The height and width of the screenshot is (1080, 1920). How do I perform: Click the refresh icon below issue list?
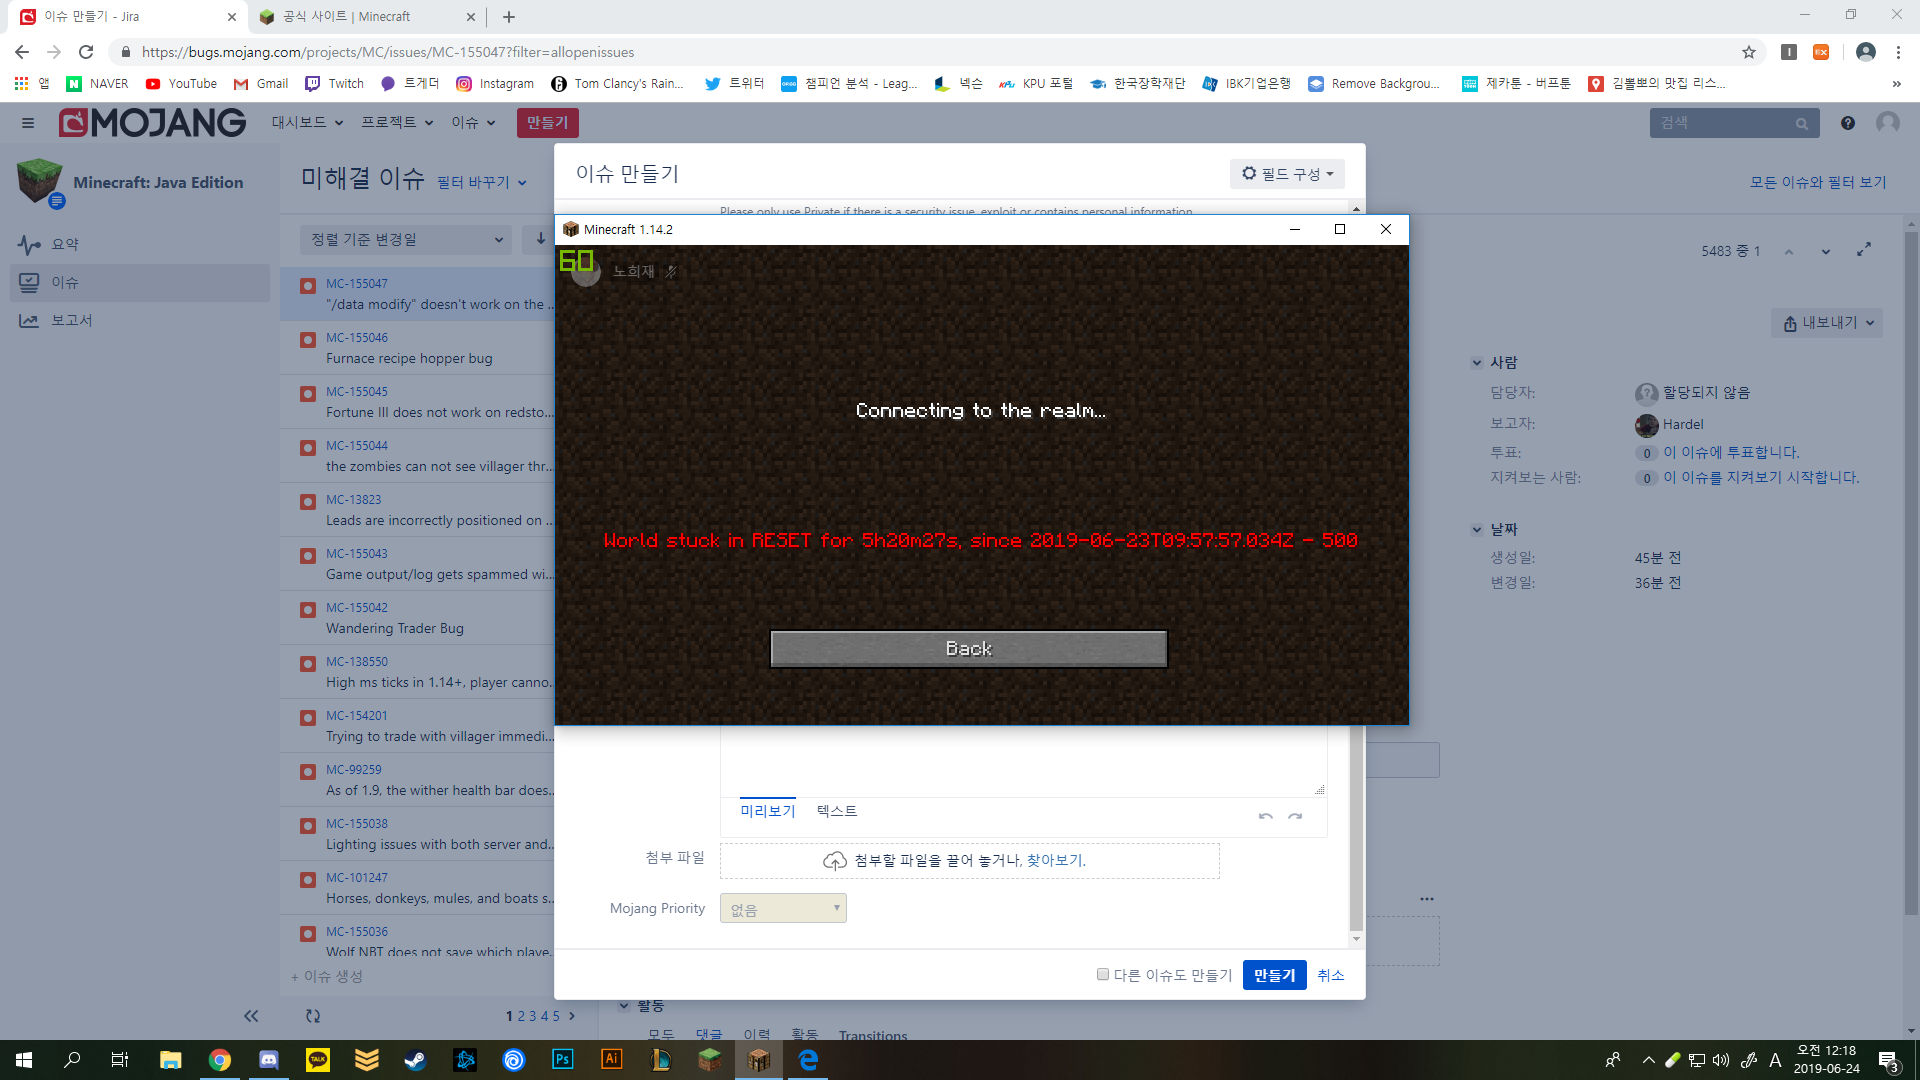click(x=313, y=1016)
